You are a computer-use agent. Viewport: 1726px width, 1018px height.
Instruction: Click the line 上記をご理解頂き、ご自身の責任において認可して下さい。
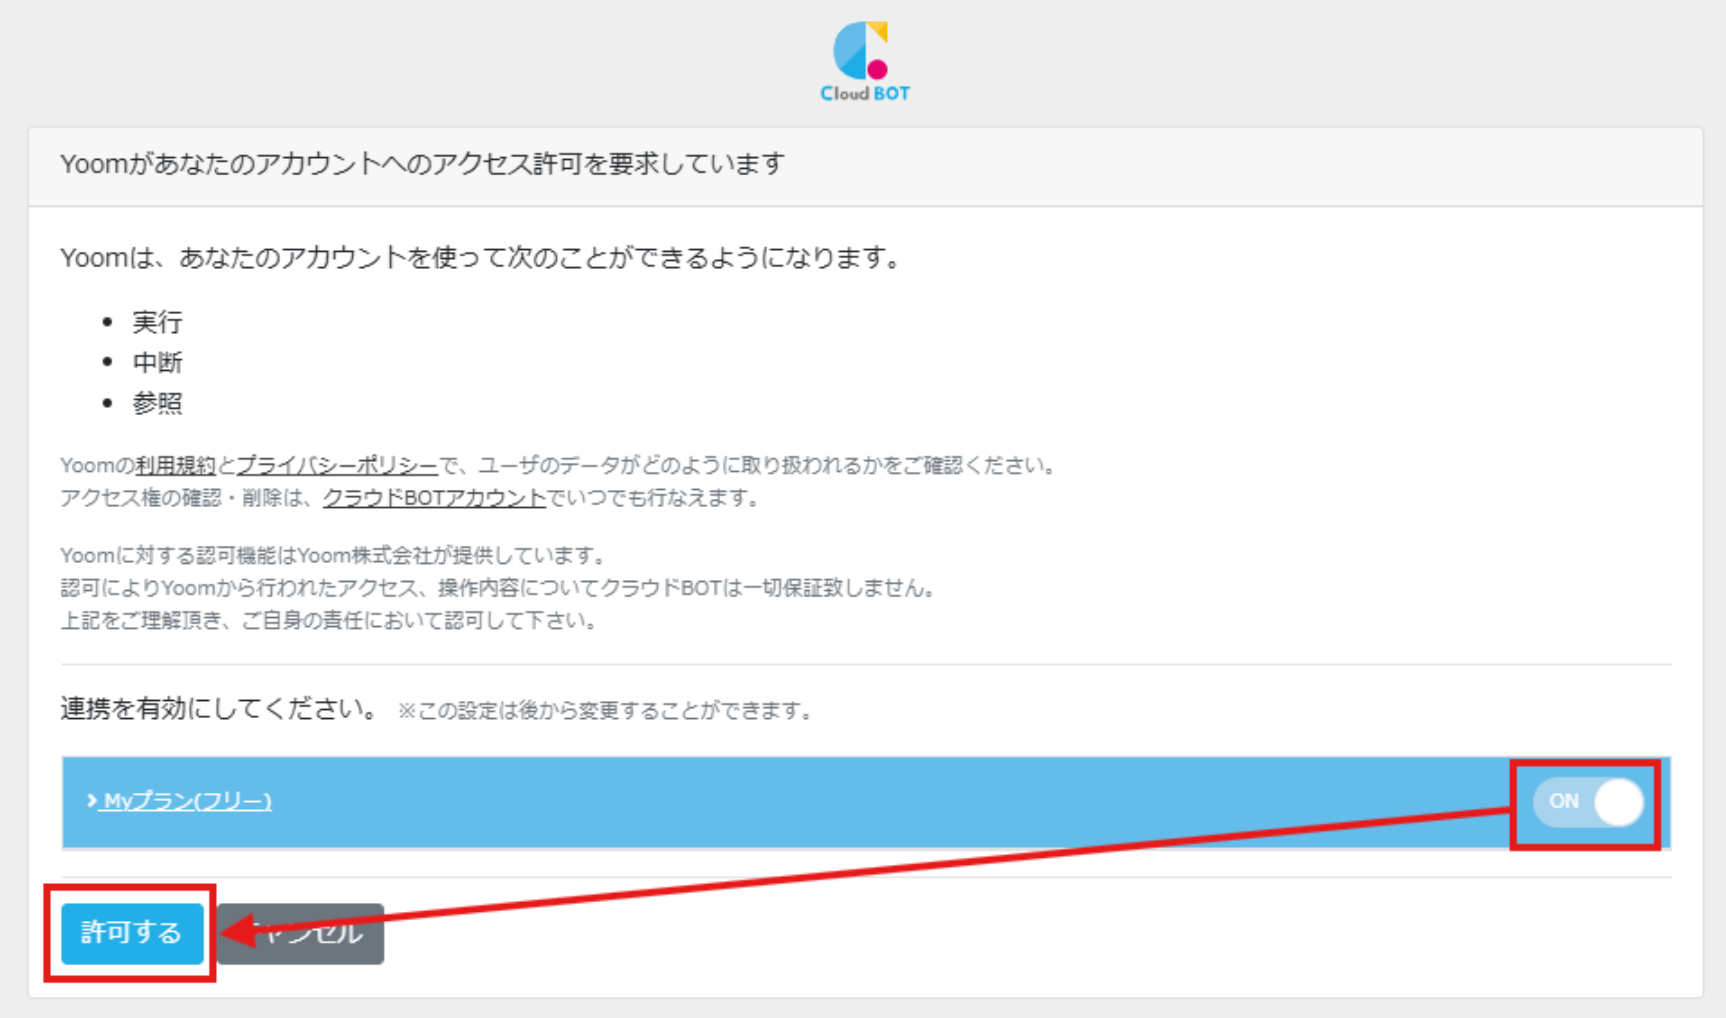point(330,621)
